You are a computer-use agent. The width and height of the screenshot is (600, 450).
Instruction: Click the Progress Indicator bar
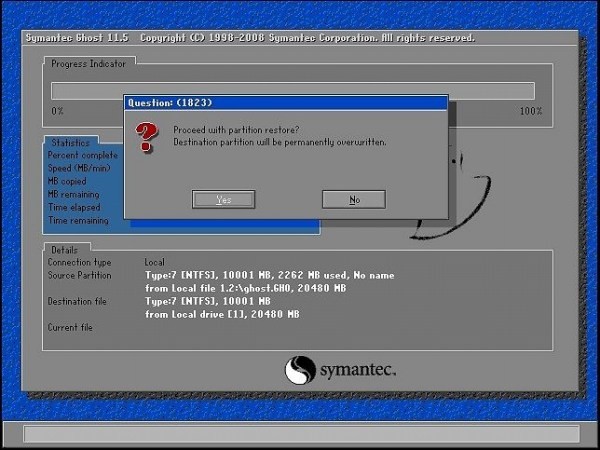click(293, 91)
